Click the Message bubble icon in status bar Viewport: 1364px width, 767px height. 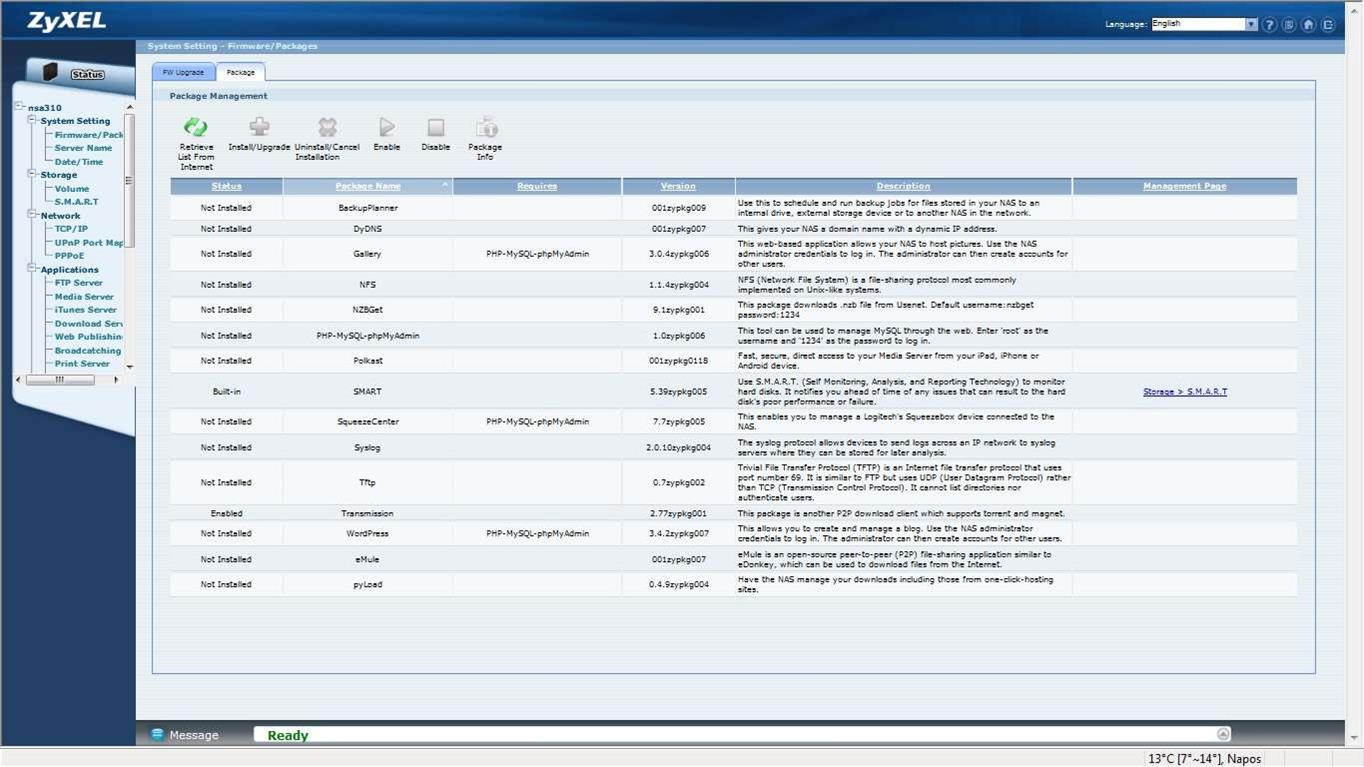click(x=157, y=735)
